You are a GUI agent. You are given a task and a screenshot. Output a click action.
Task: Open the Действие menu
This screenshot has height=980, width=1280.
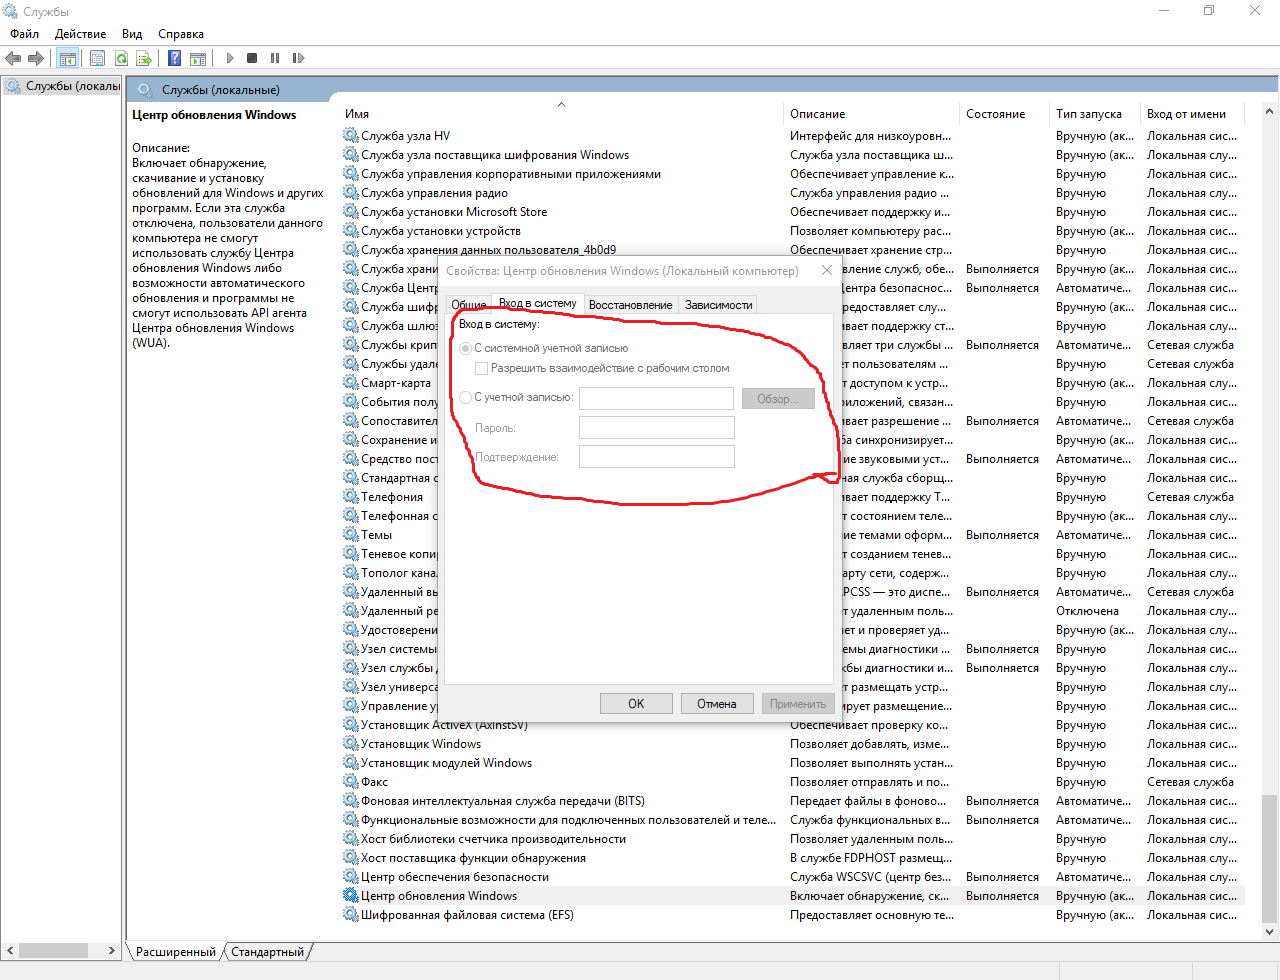click(80, 34)
